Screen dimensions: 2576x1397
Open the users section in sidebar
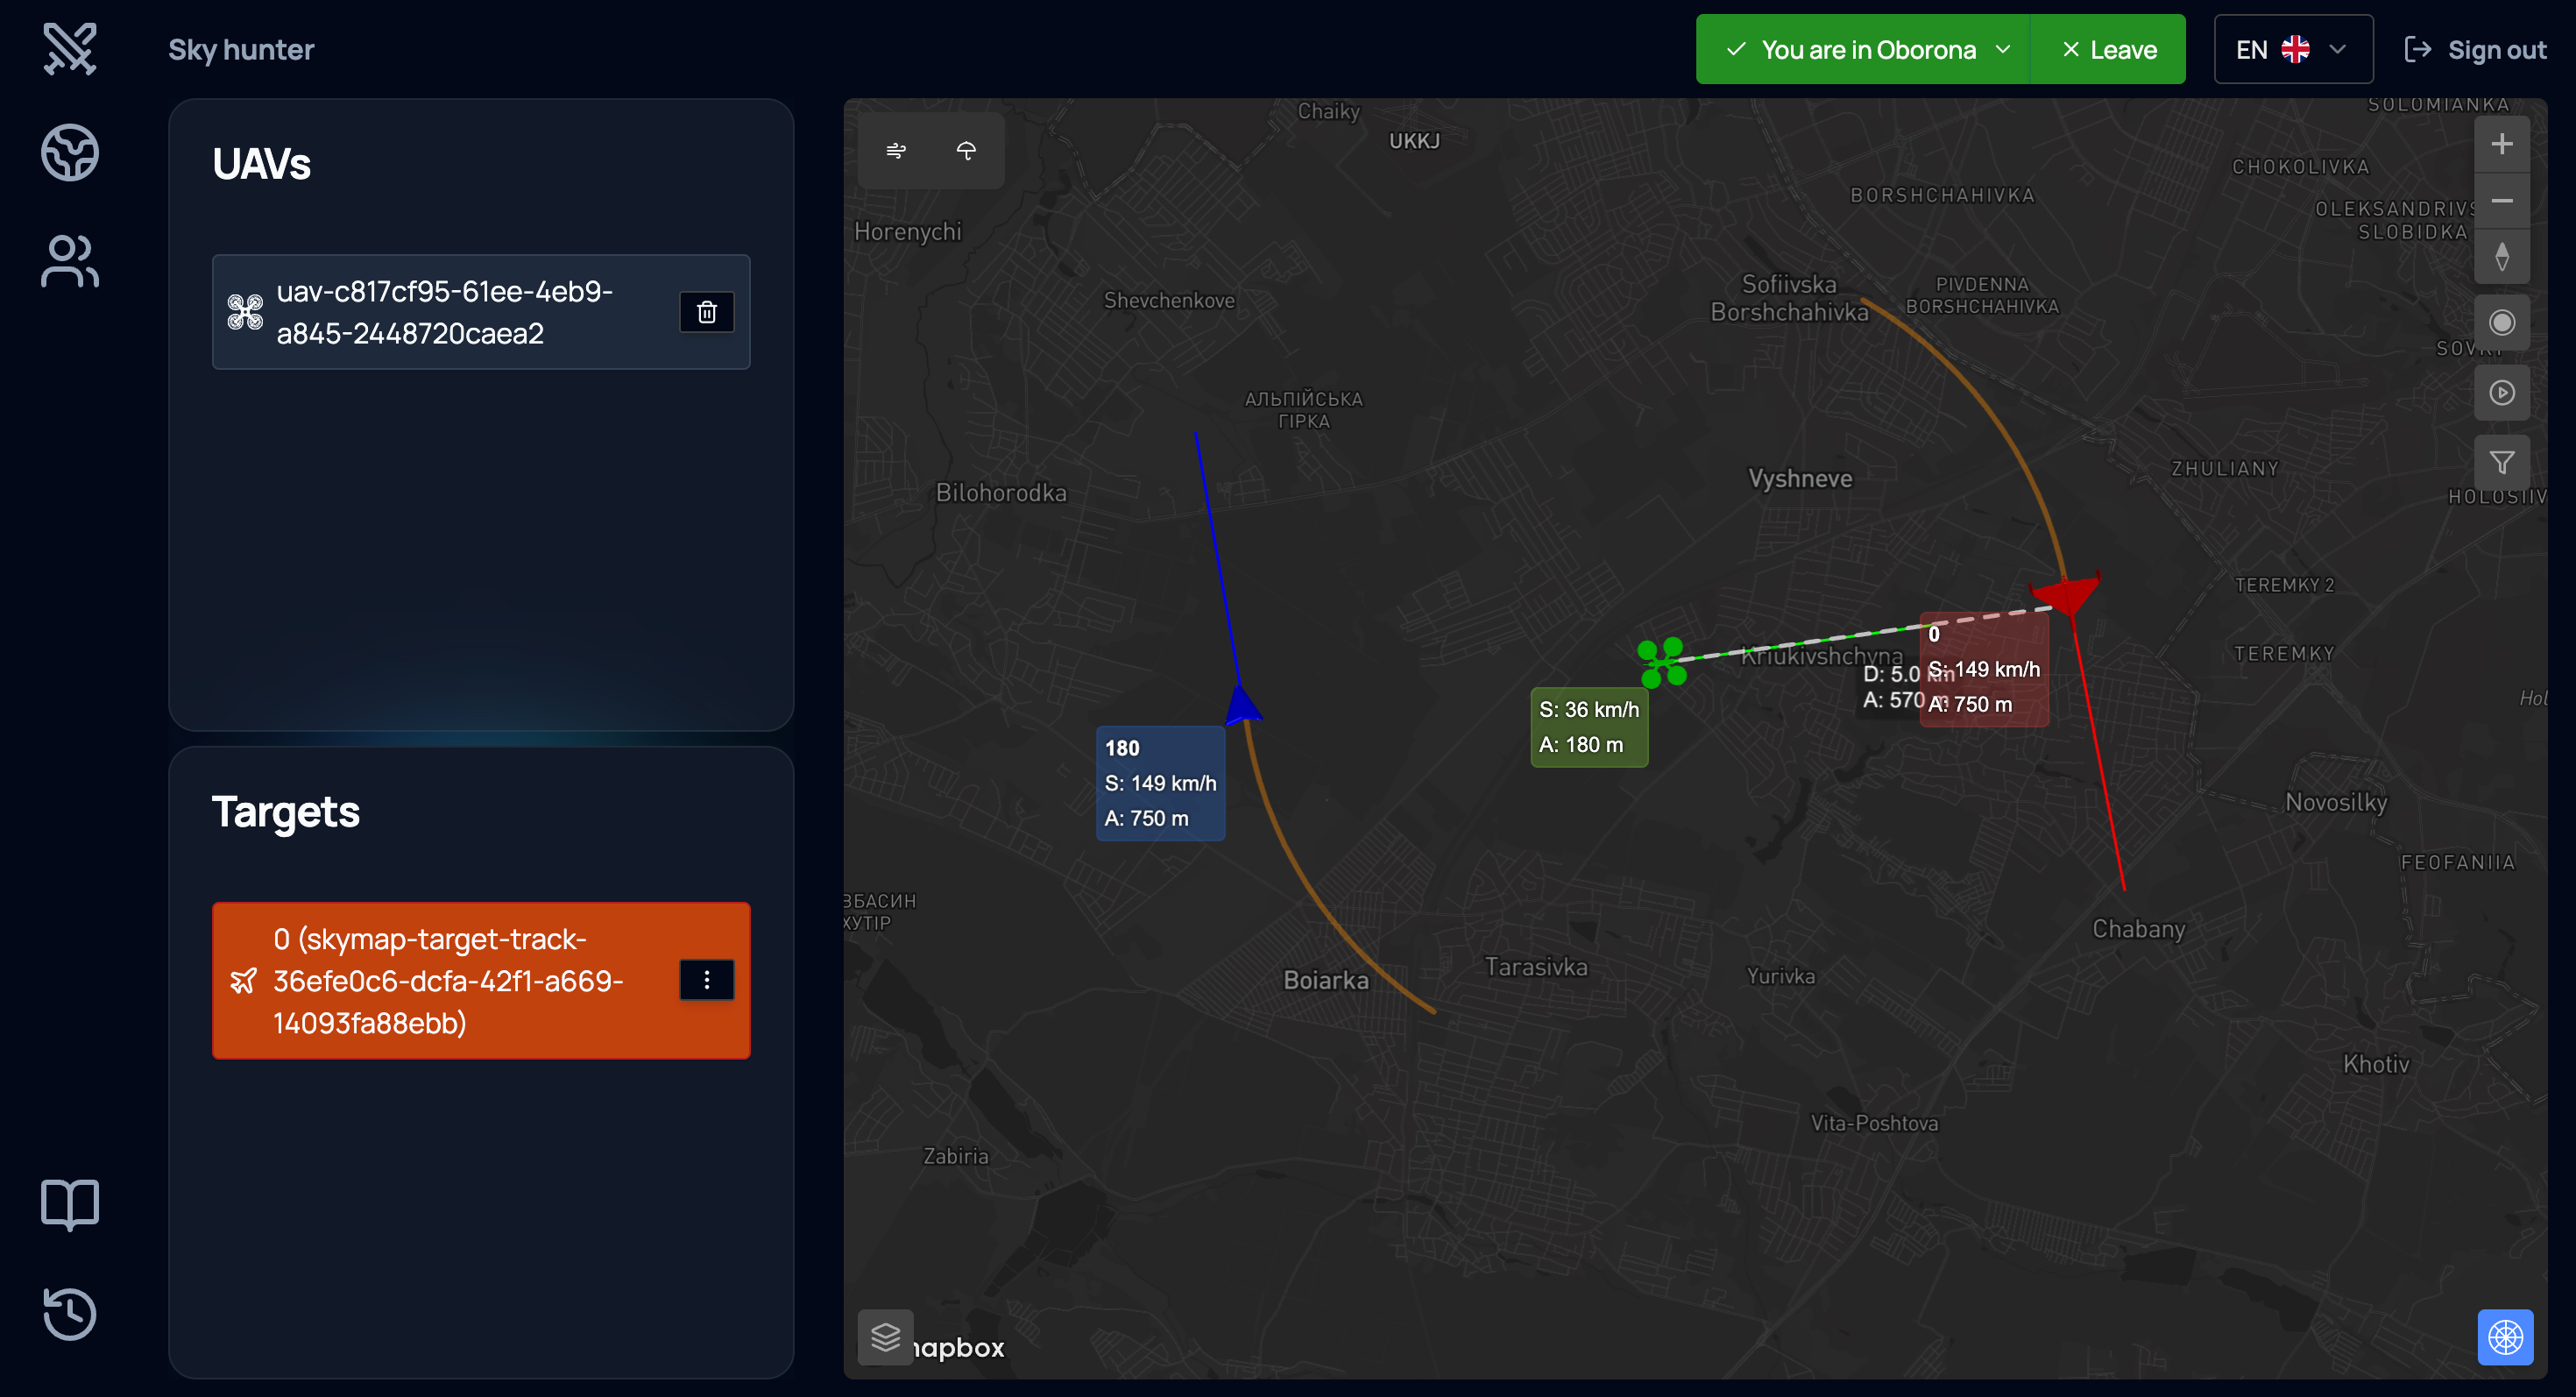(x=70, y=262)
